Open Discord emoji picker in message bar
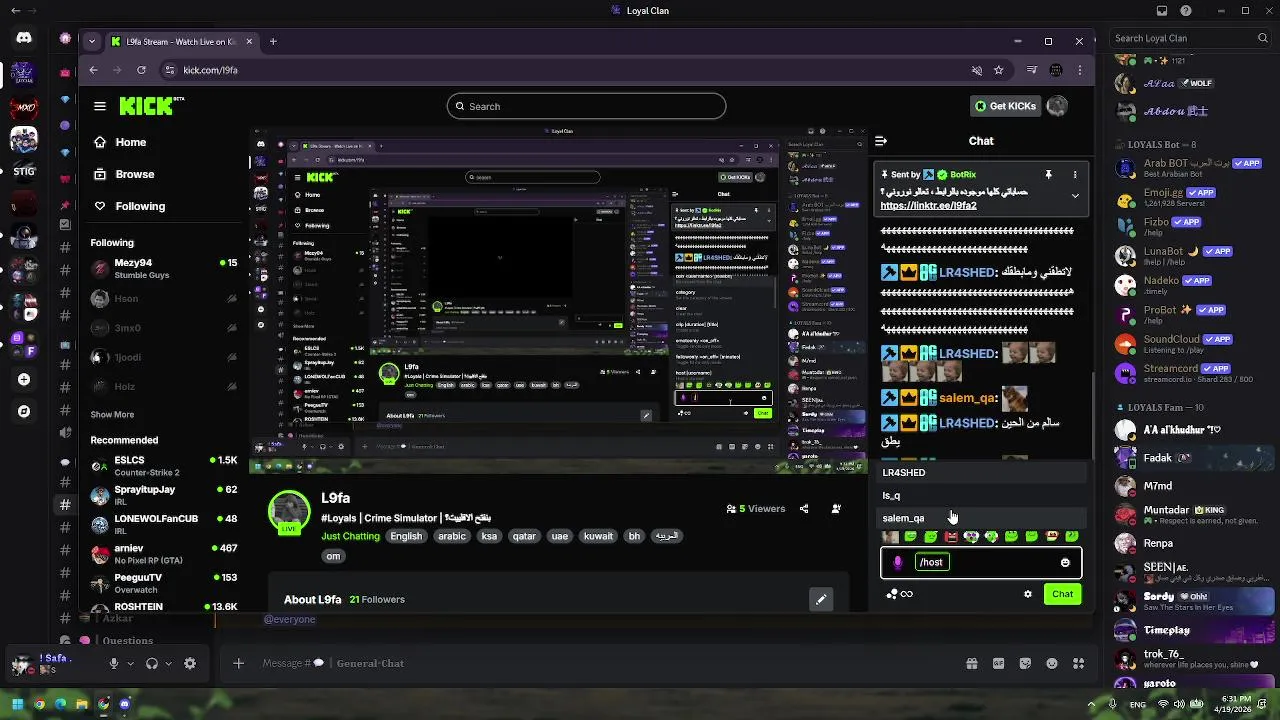Image resolution: width=1280 pixels, height=720 pixels. coord(1052,663)
